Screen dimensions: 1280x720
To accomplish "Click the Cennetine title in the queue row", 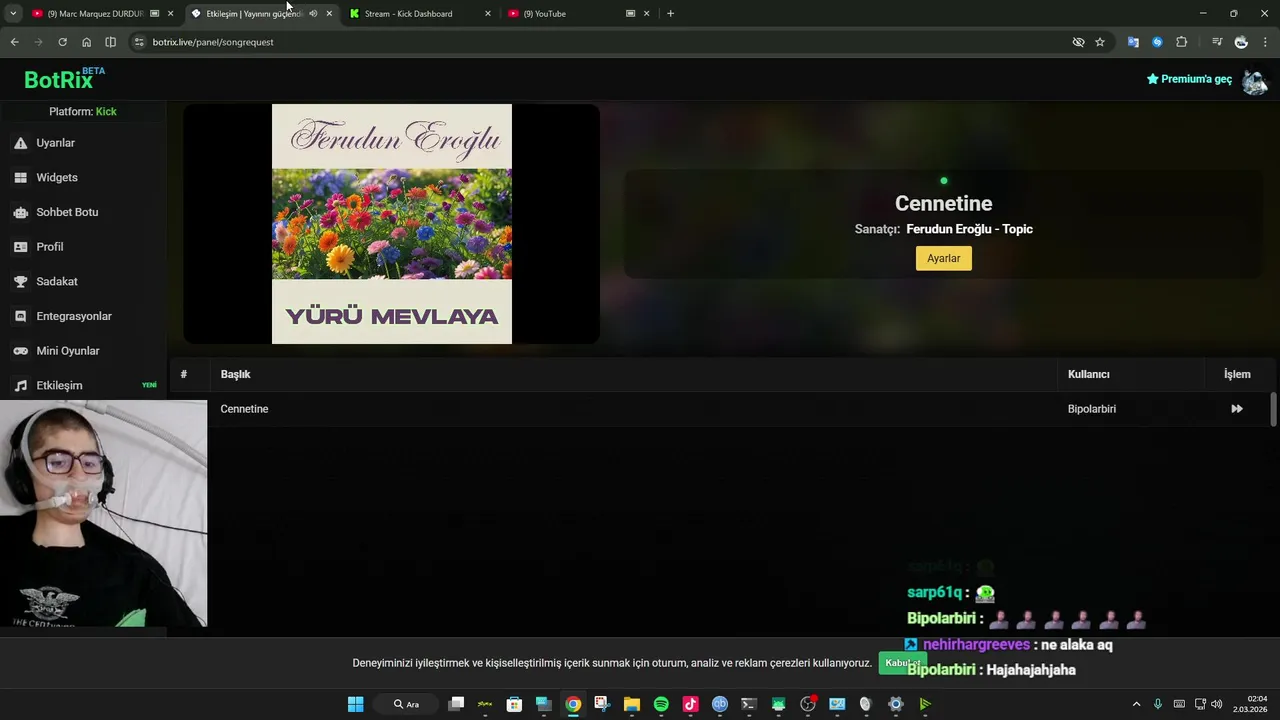I will (x=244, y=409).
